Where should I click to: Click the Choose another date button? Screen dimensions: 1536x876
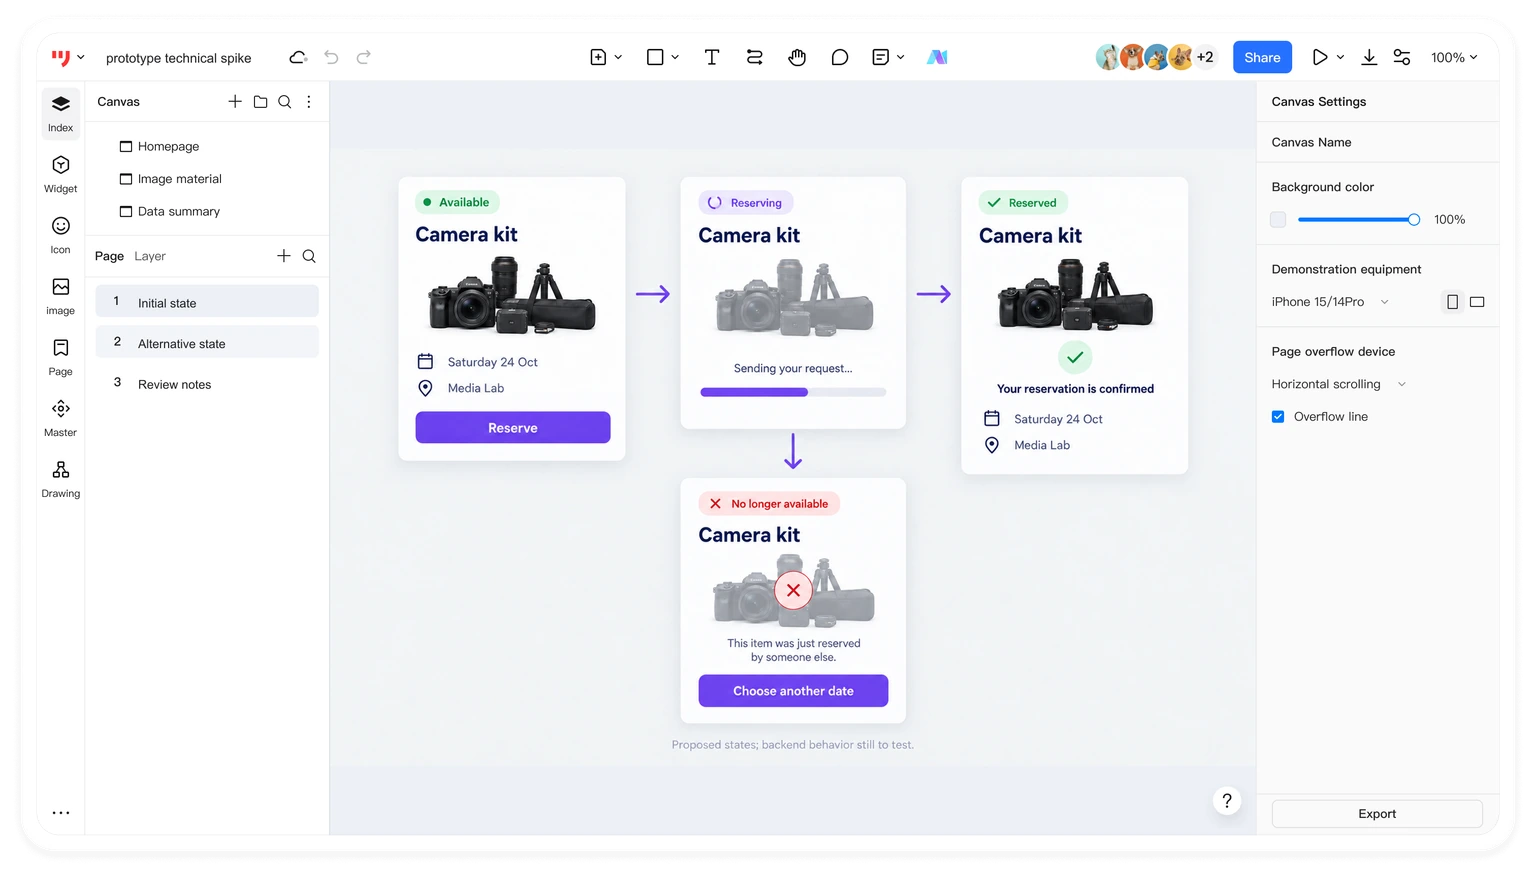point(793,691)
